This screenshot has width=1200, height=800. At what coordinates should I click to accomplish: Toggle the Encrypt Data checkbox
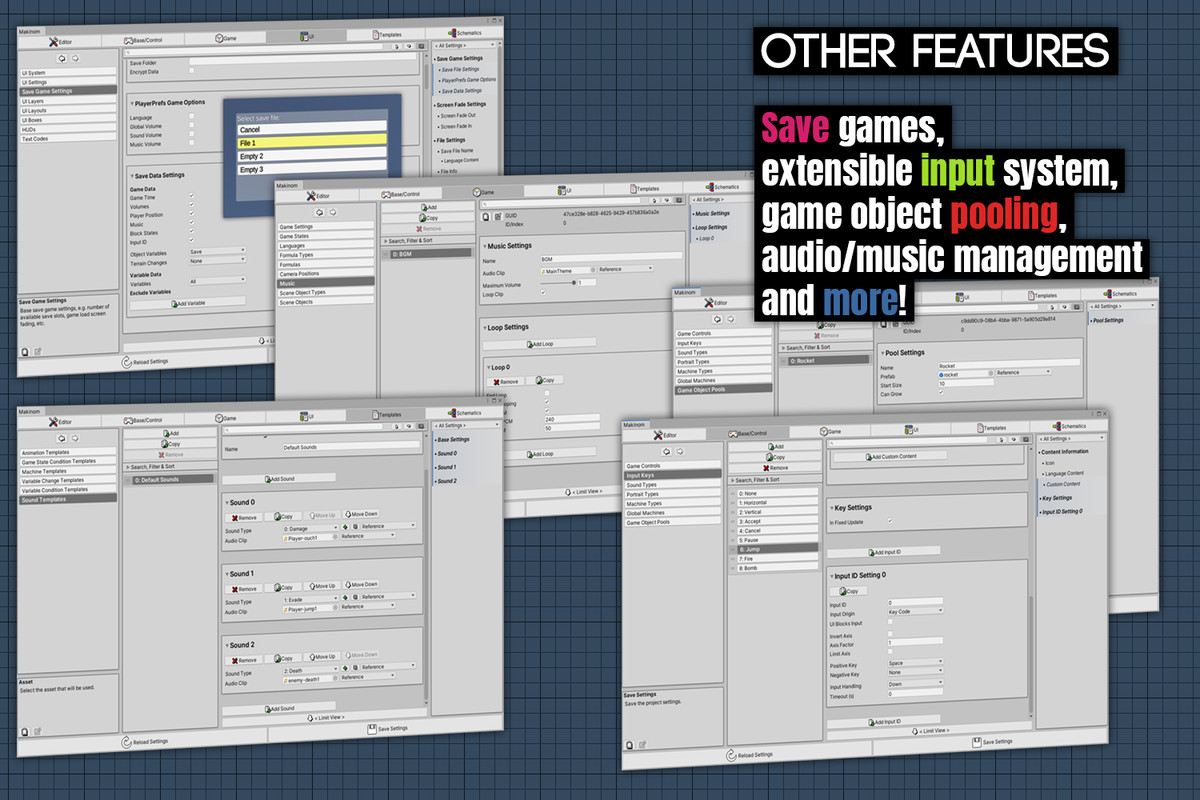(x=191, y=71)
